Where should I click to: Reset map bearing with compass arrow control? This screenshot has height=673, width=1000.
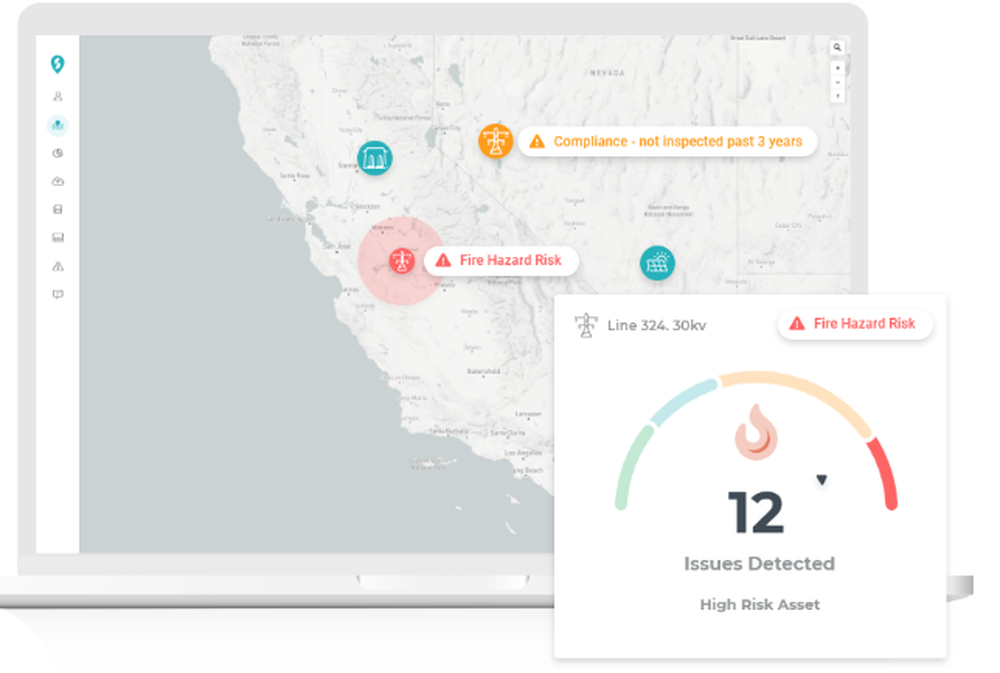click(837, 96)
